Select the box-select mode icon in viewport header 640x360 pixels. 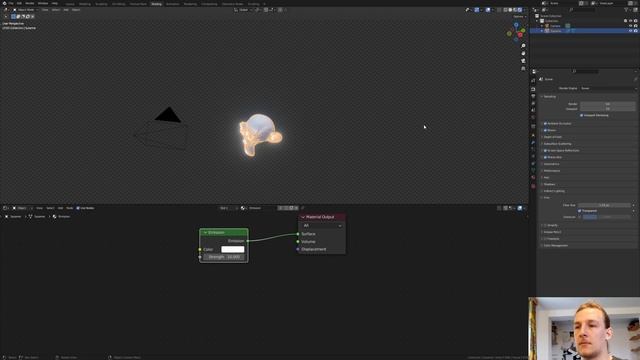click(x=13, y=17)
